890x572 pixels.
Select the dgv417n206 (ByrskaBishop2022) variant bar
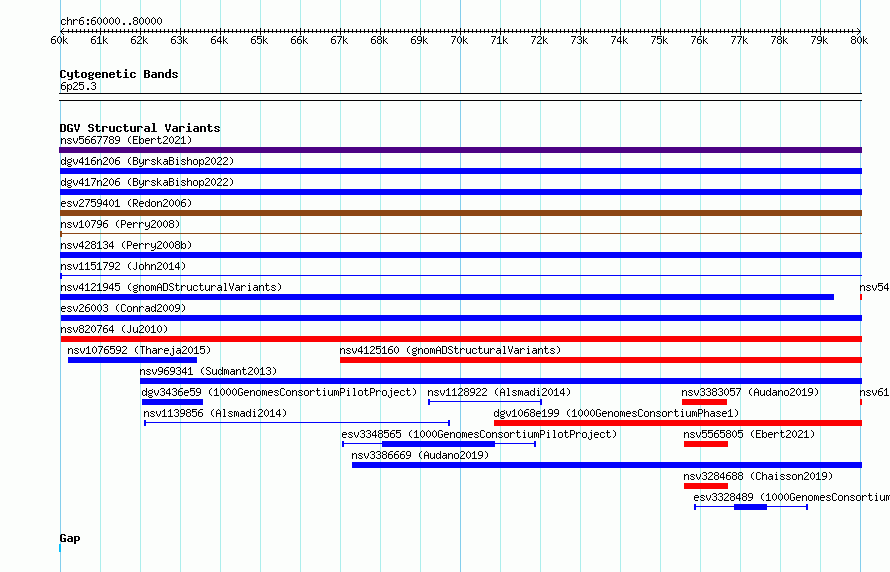pyautogui.click(x=460, y=192)
